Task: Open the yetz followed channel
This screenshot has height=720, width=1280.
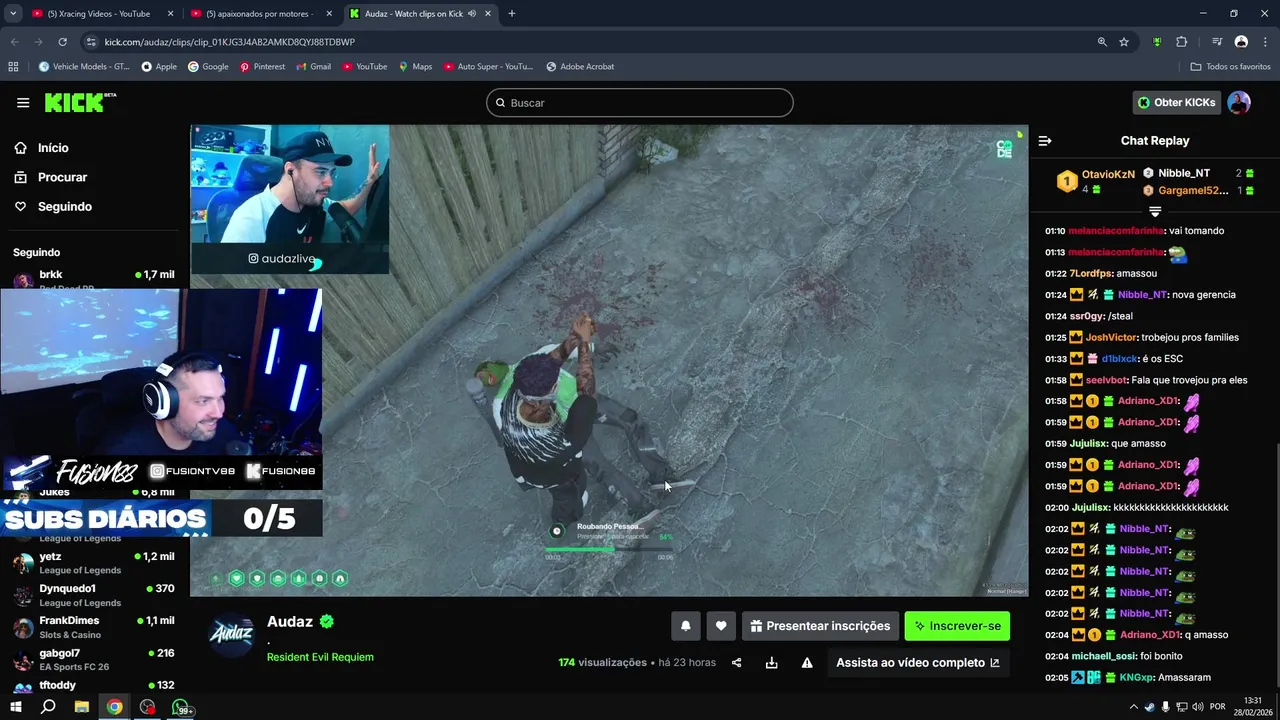Action: tap(95, 563)
